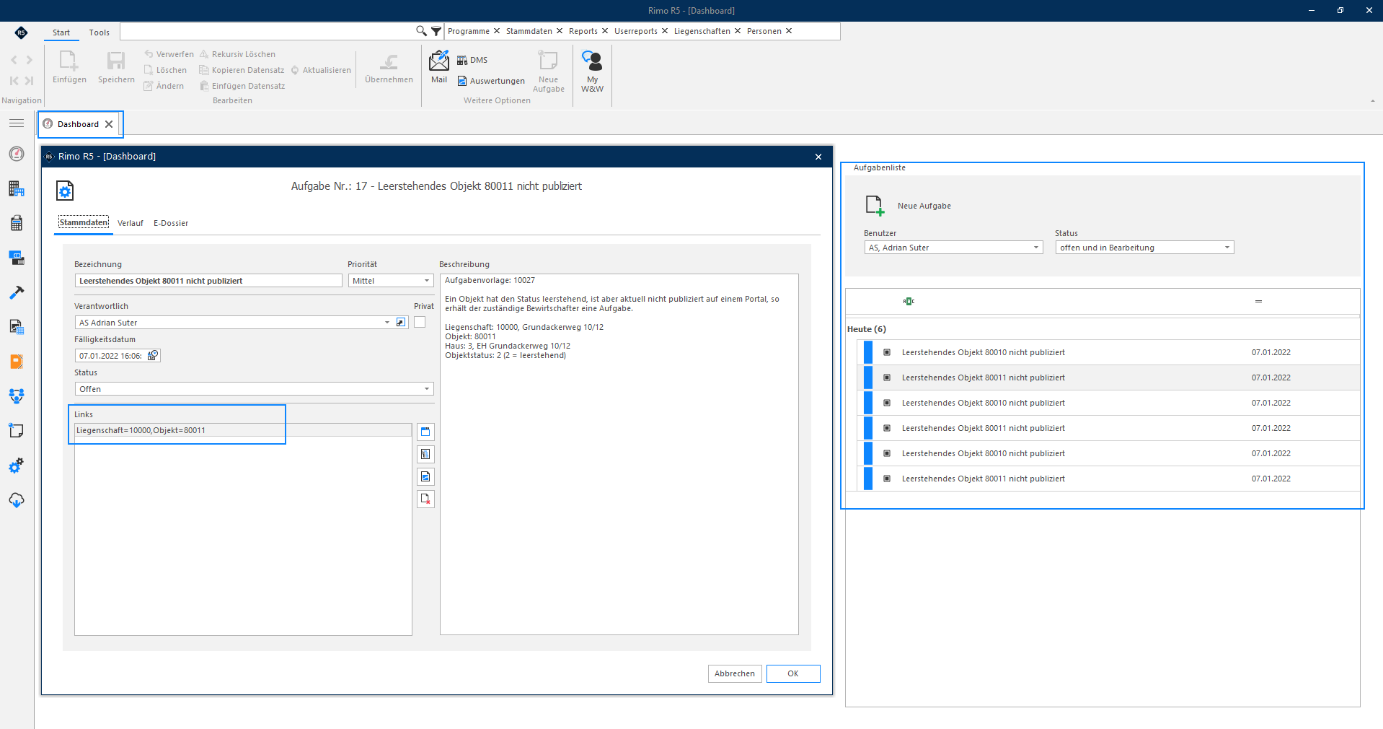This screenshot has width=1383, height=729.
Task: Click into the Bezeichnung text field
Action: pos(208,281)
